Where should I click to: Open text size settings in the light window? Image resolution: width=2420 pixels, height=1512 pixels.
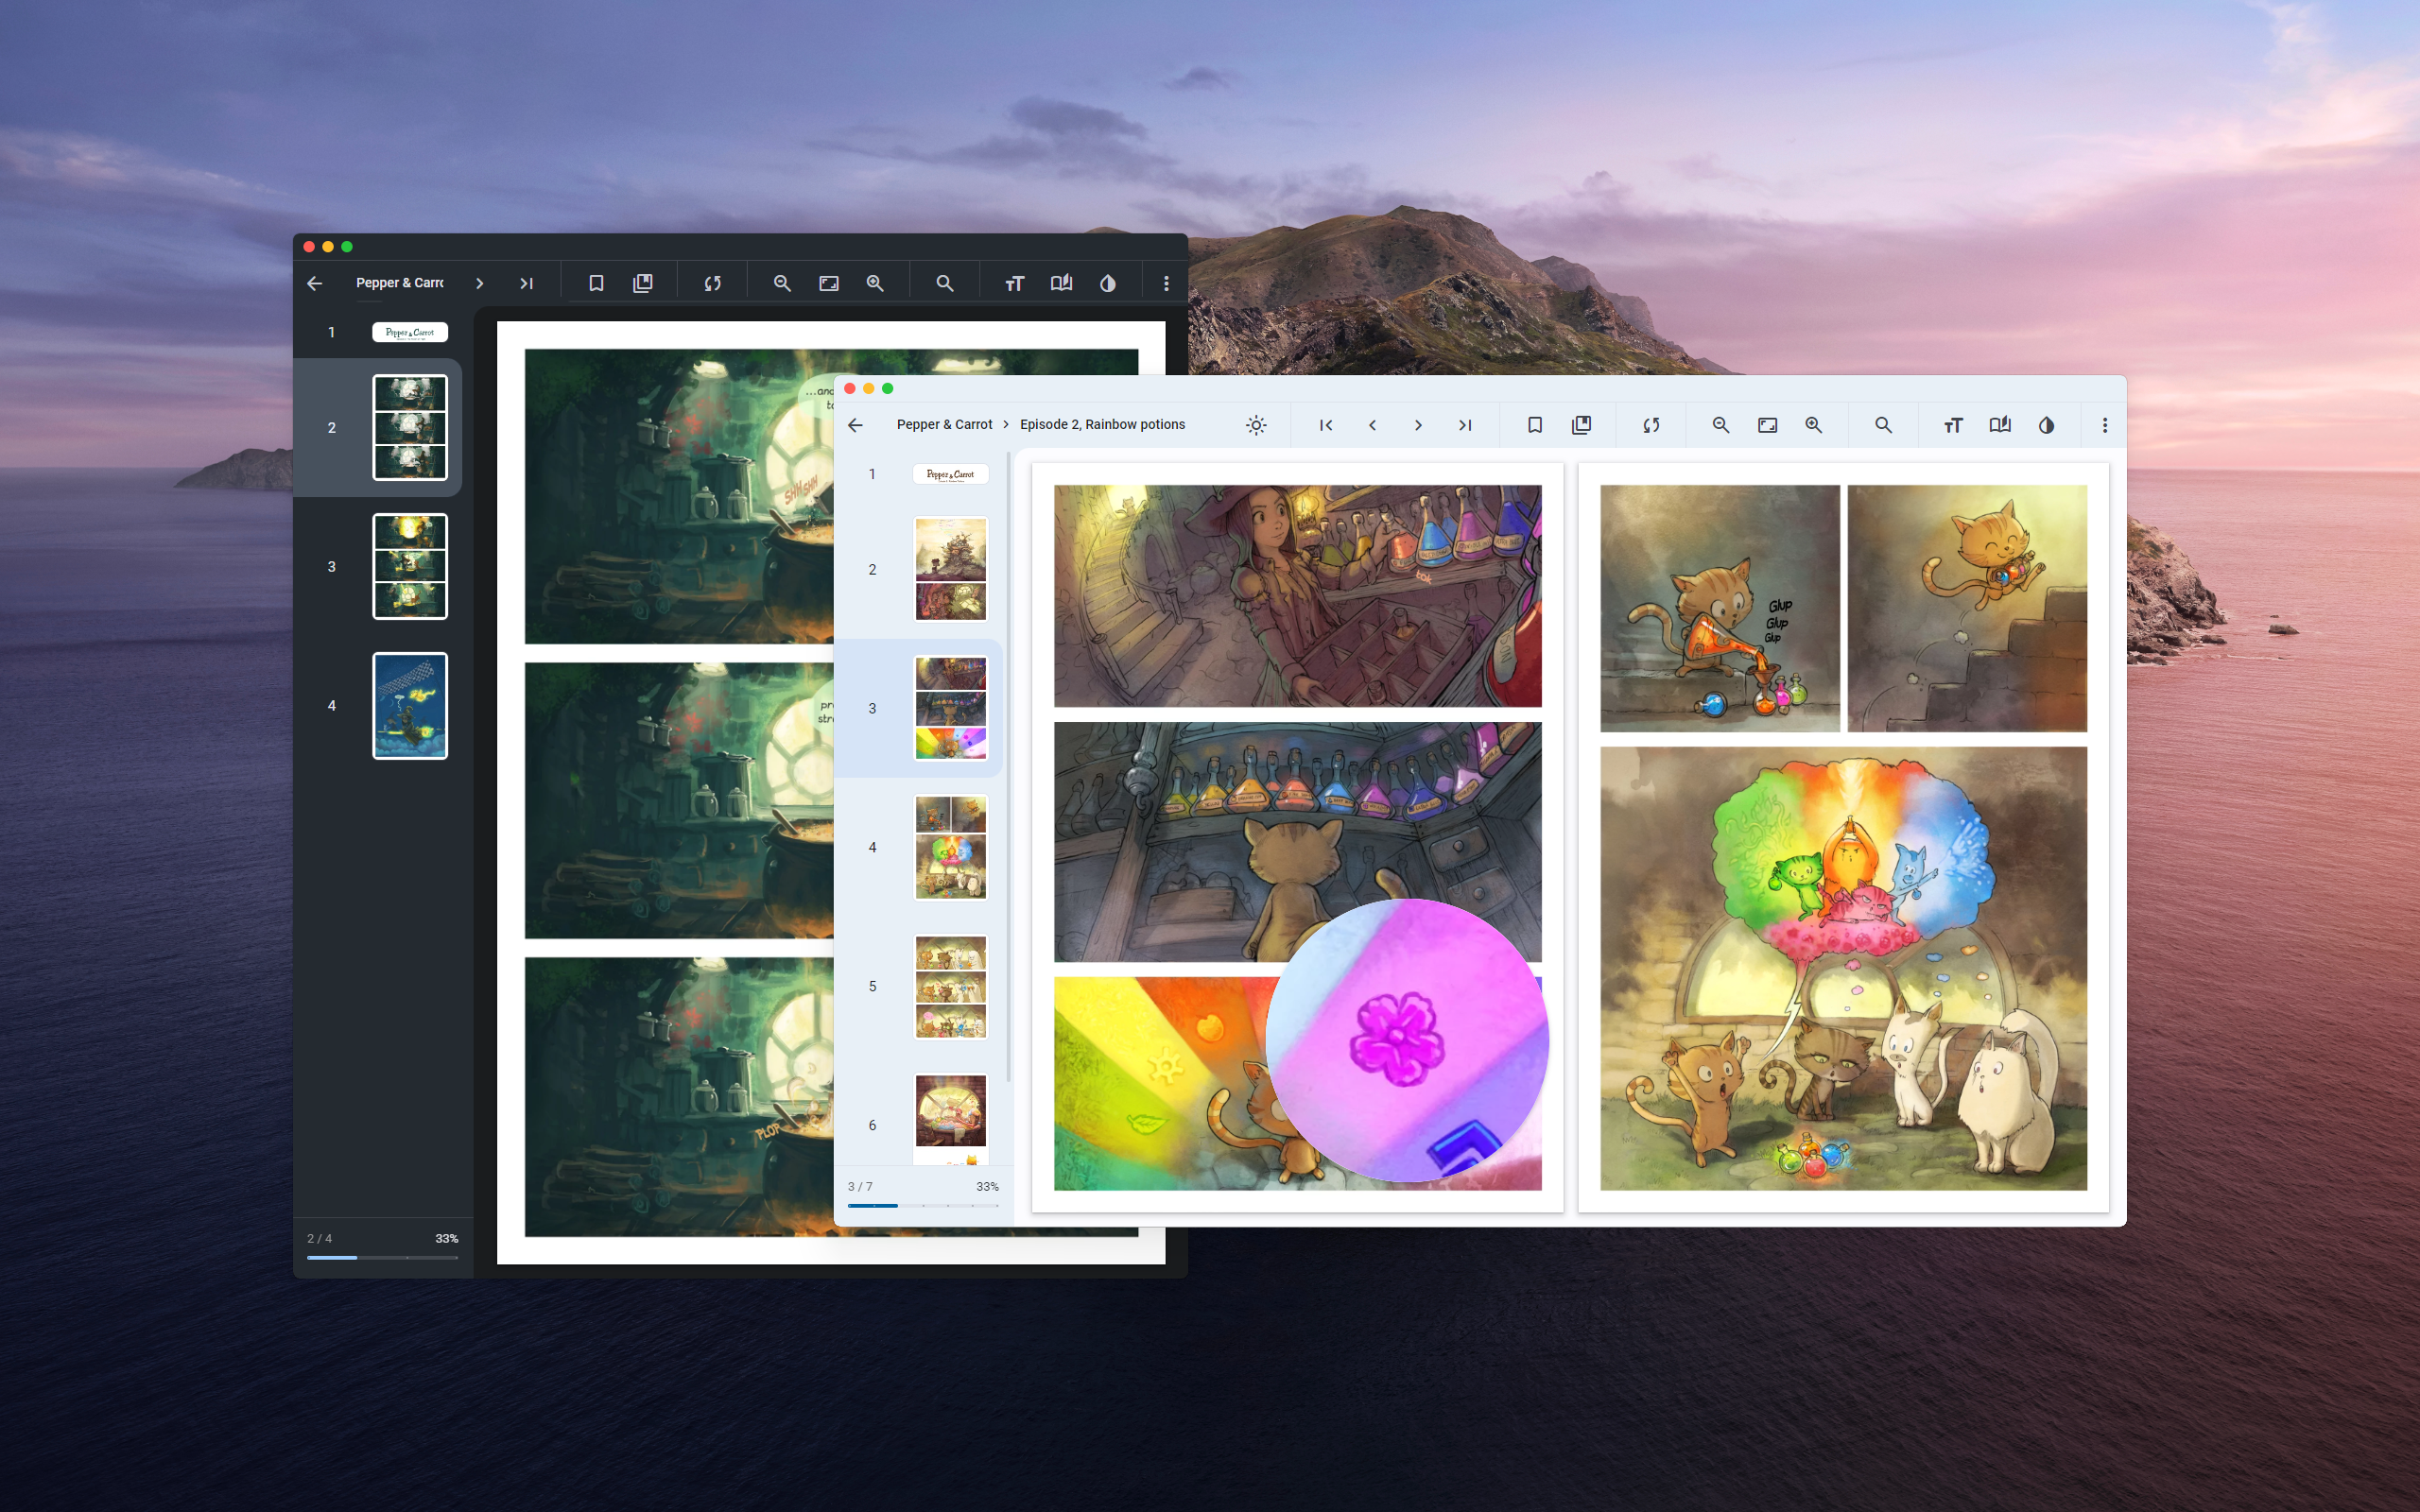point(1953,425)
